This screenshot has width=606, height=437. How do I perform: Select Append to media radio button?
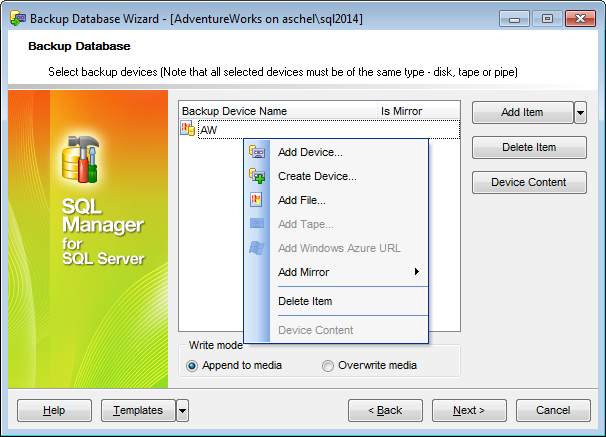(192, 366)
